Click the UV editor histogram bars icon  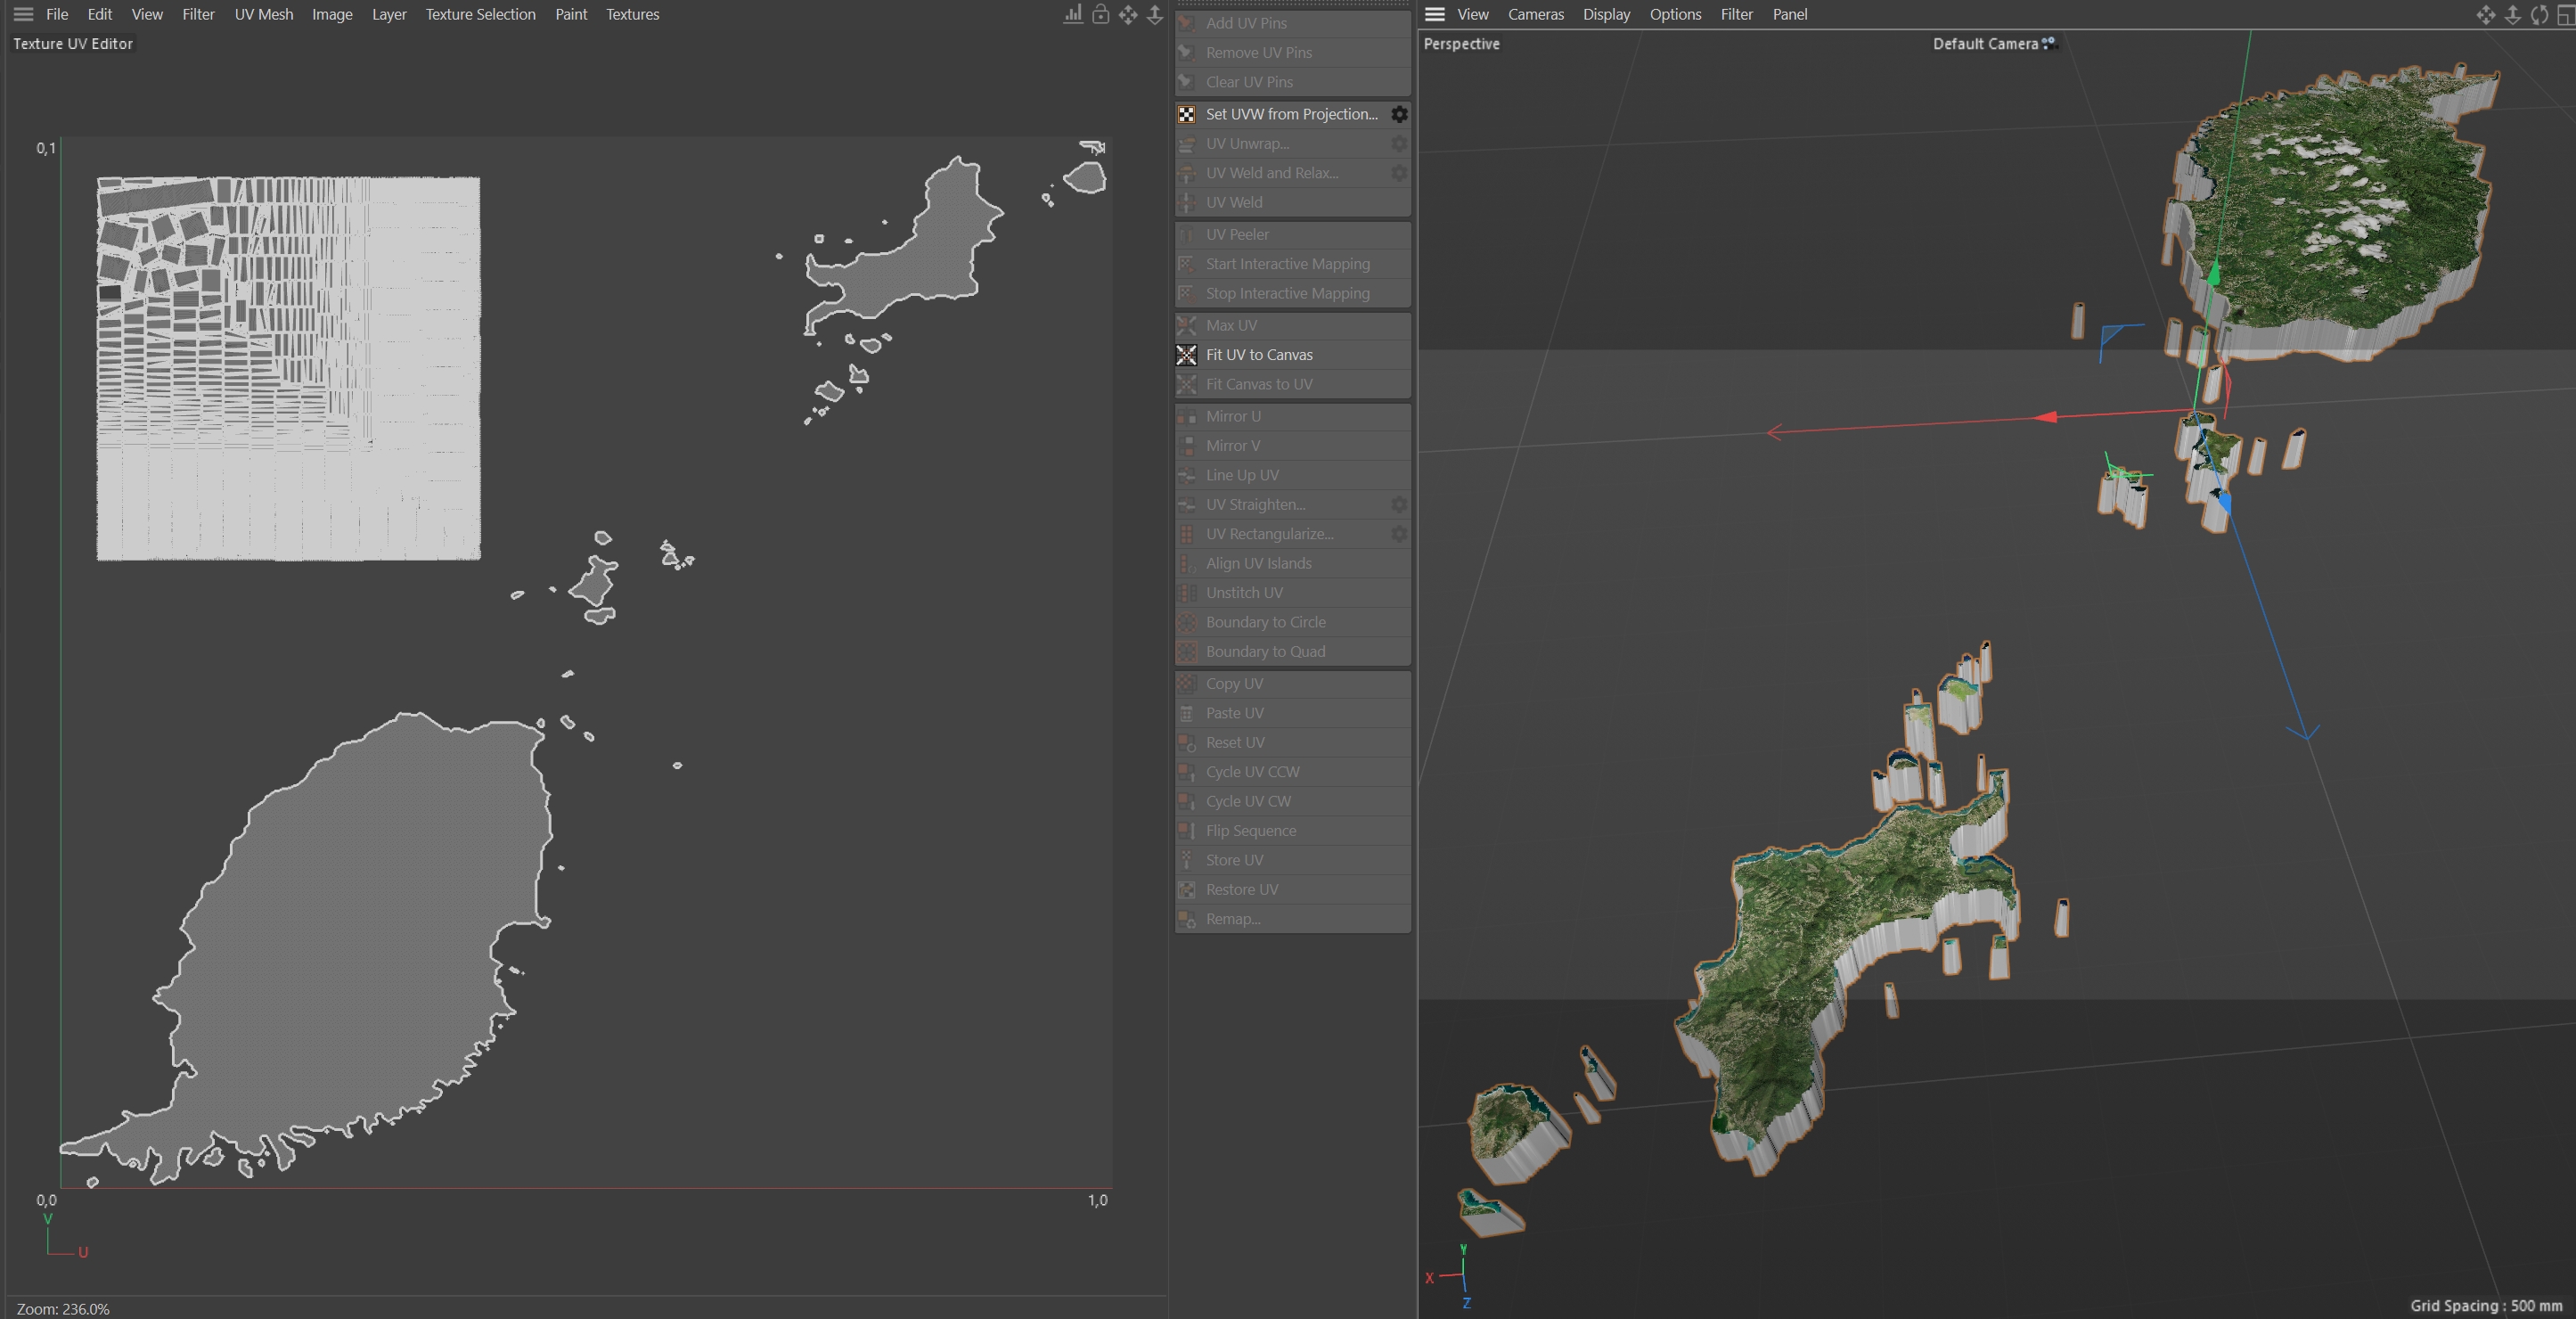click(1073, 14)
